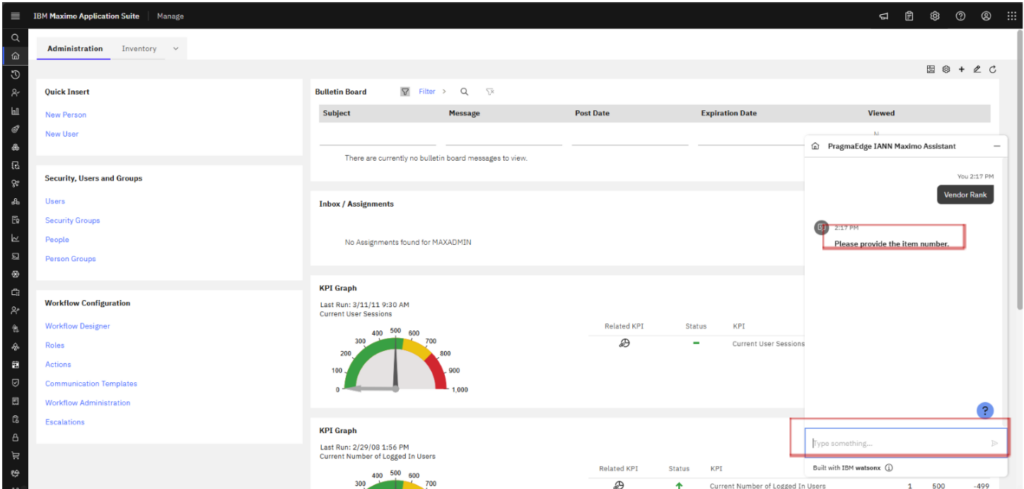The width and height of the screenshot is (1024, 489).
Task: Click the Bulletin Board Filter link
Action: [427, 92]
